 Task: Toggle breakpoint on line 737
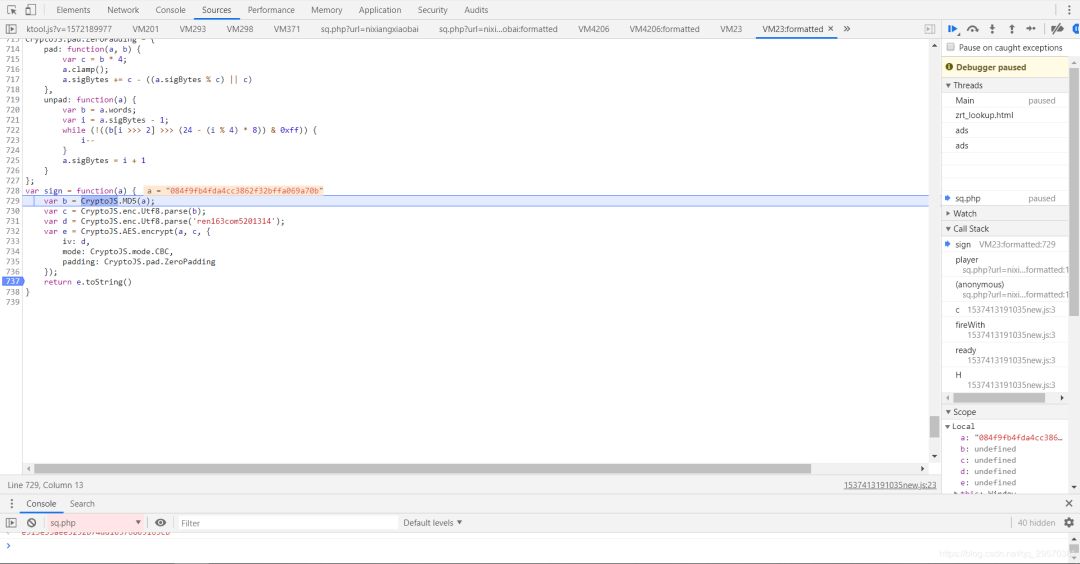click(x=11, y=282)
